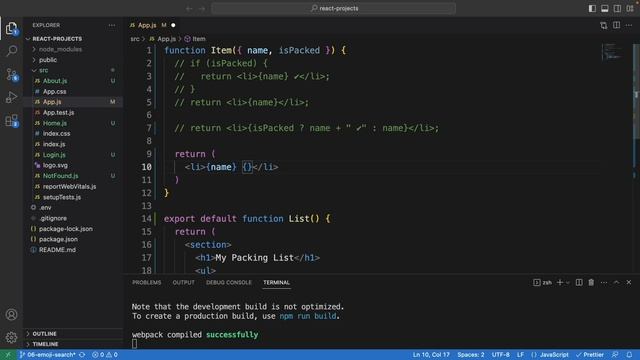Open the Explorer view in activity bar
The width and height of the screenshot is (640, 360).
click(11, 29)
